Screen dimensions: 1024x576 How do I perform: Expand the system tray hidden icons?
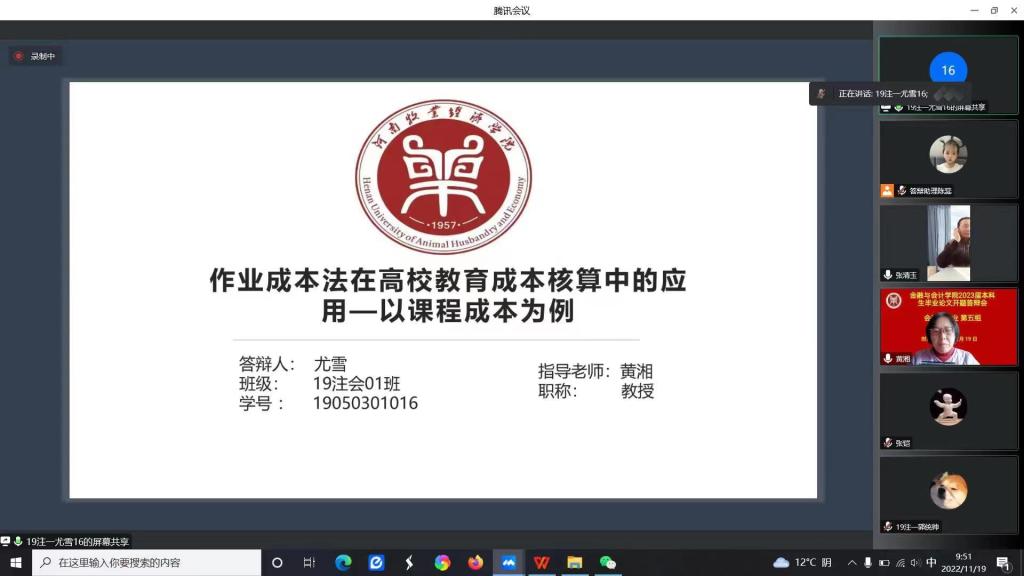[x=852, y=563]
